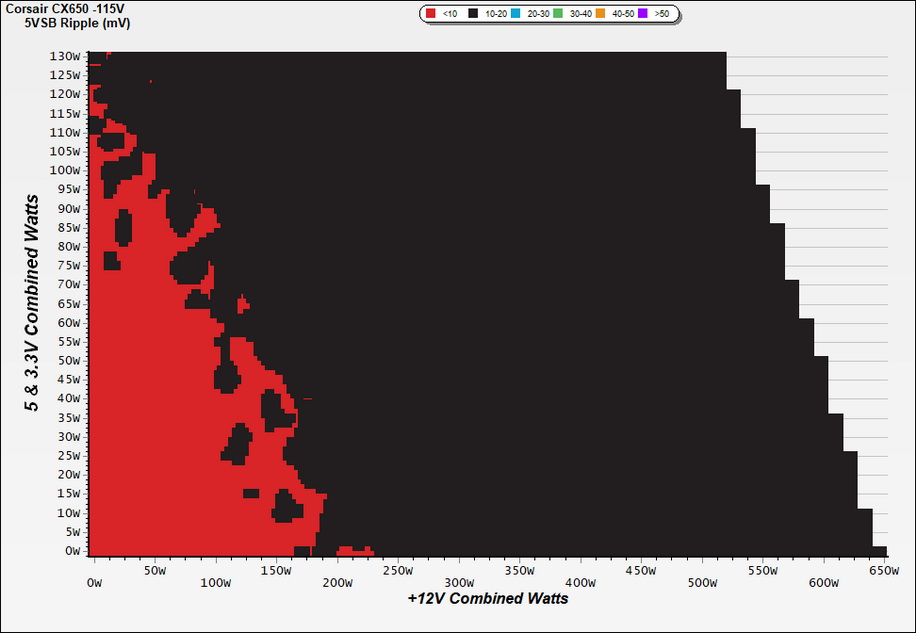Click the '400W' x-axis label
Screen dimensions: 916x633
(581, 583)
